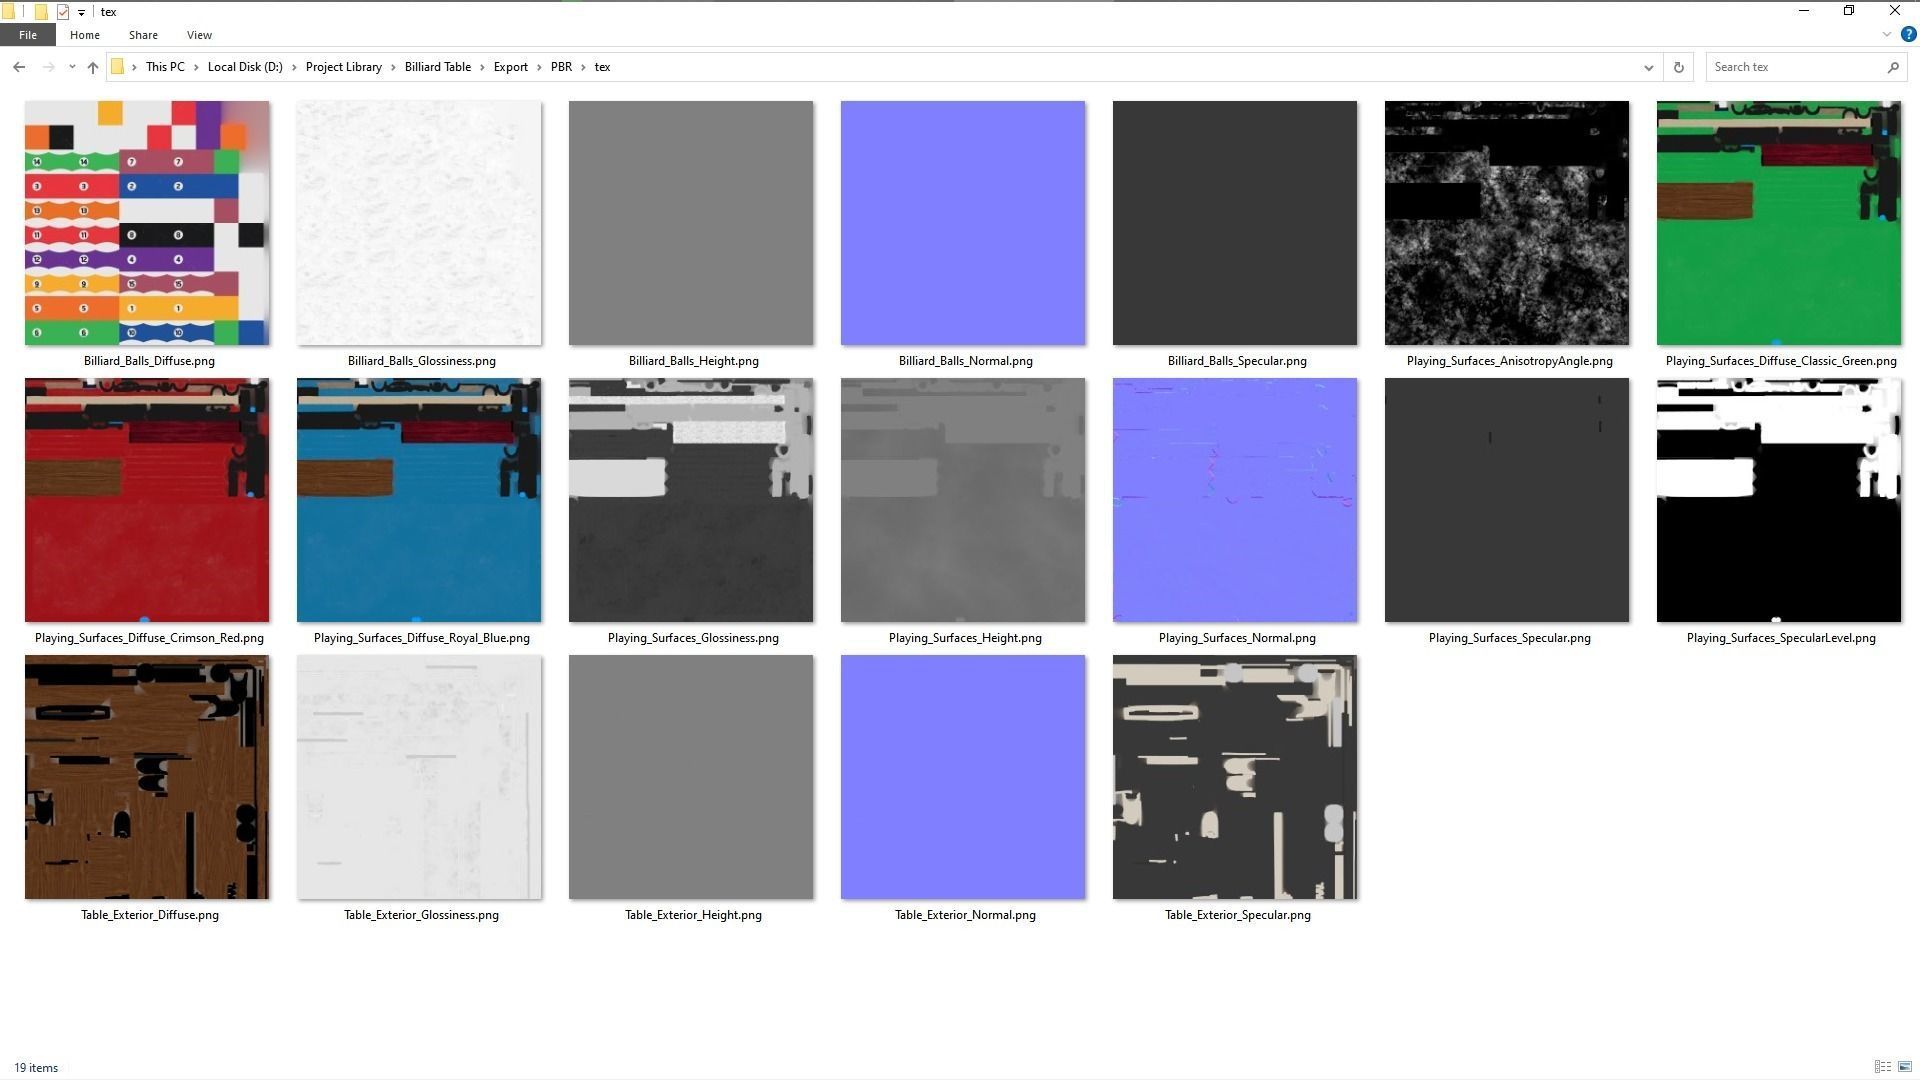1920x1080 pixels.
Task: Click the Back navigation arrow
Action: pyautogui.click(x=19, y=67)
